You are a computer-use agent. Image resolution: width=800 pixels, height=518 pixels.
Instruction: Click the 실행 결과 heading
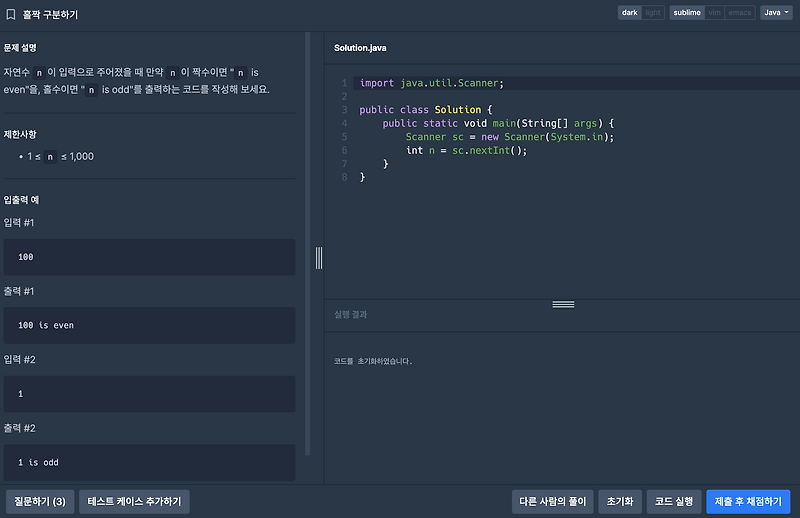click(351, 314)
